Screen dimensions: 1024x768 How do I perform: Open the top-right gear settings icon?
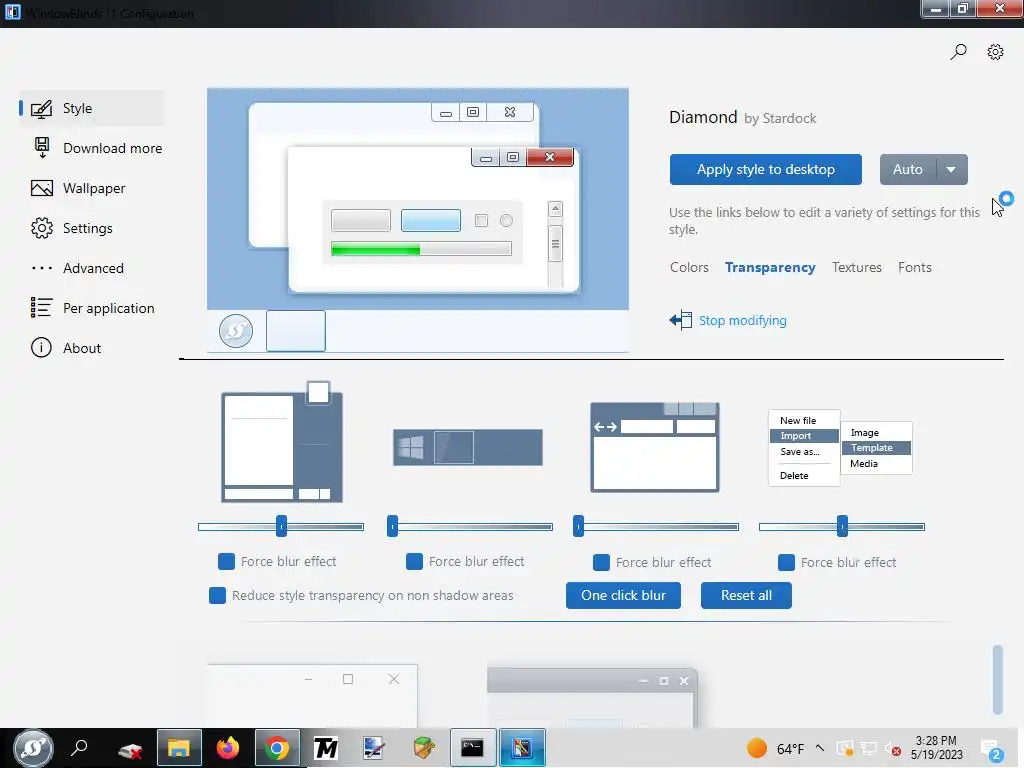tap(995, 52)
